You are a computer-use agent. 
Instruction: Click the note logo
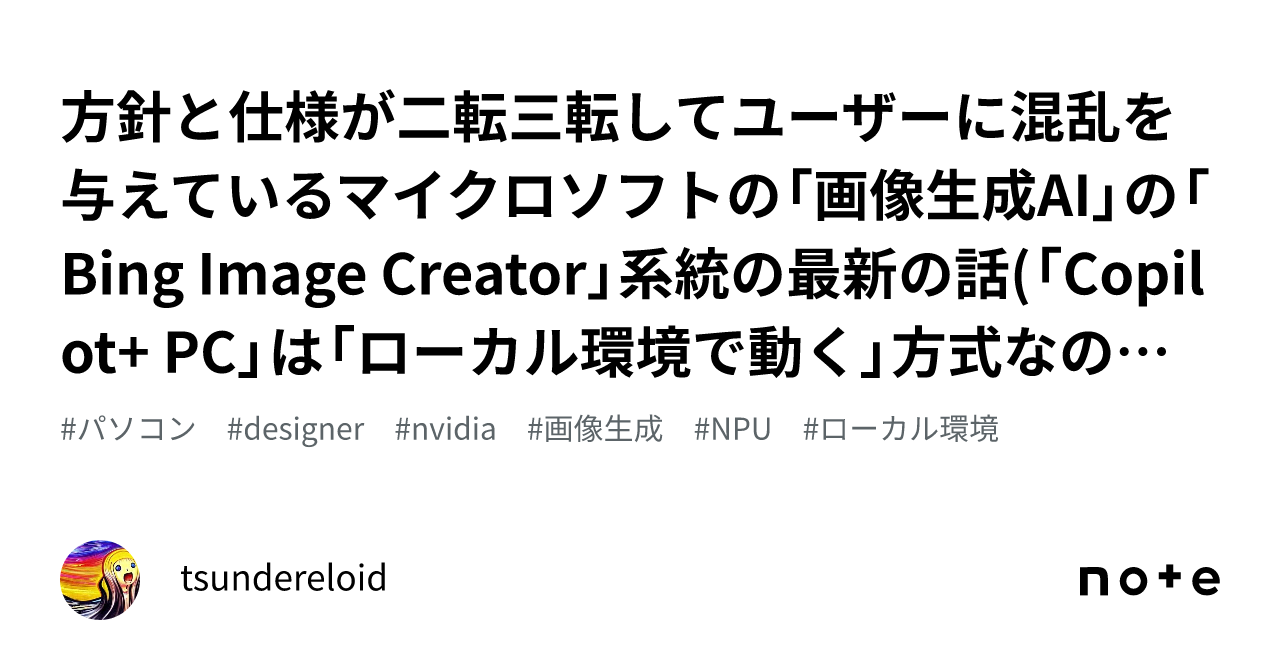click(x=1149, y=580)
